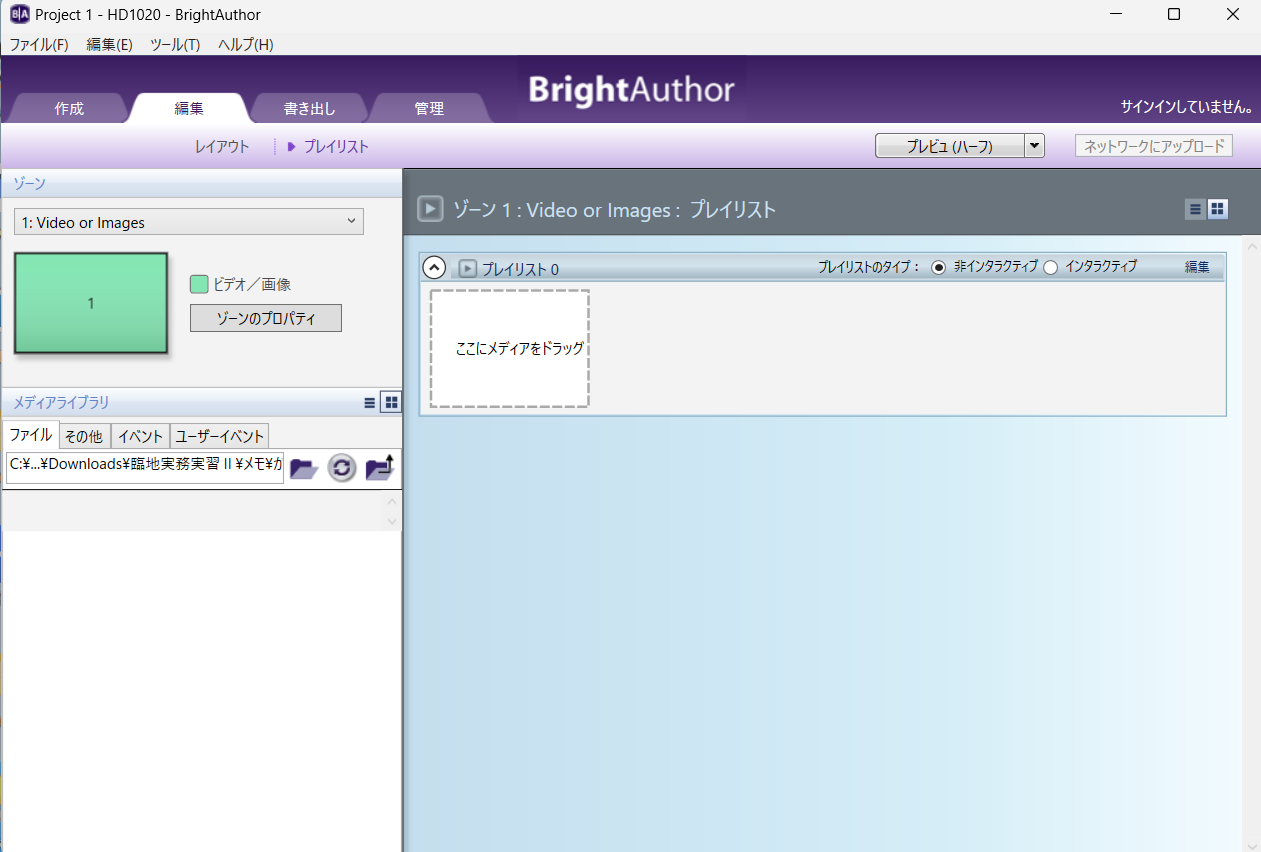Switch playlist to grid view
1261x852 pixels.
tap(1217, 209)
